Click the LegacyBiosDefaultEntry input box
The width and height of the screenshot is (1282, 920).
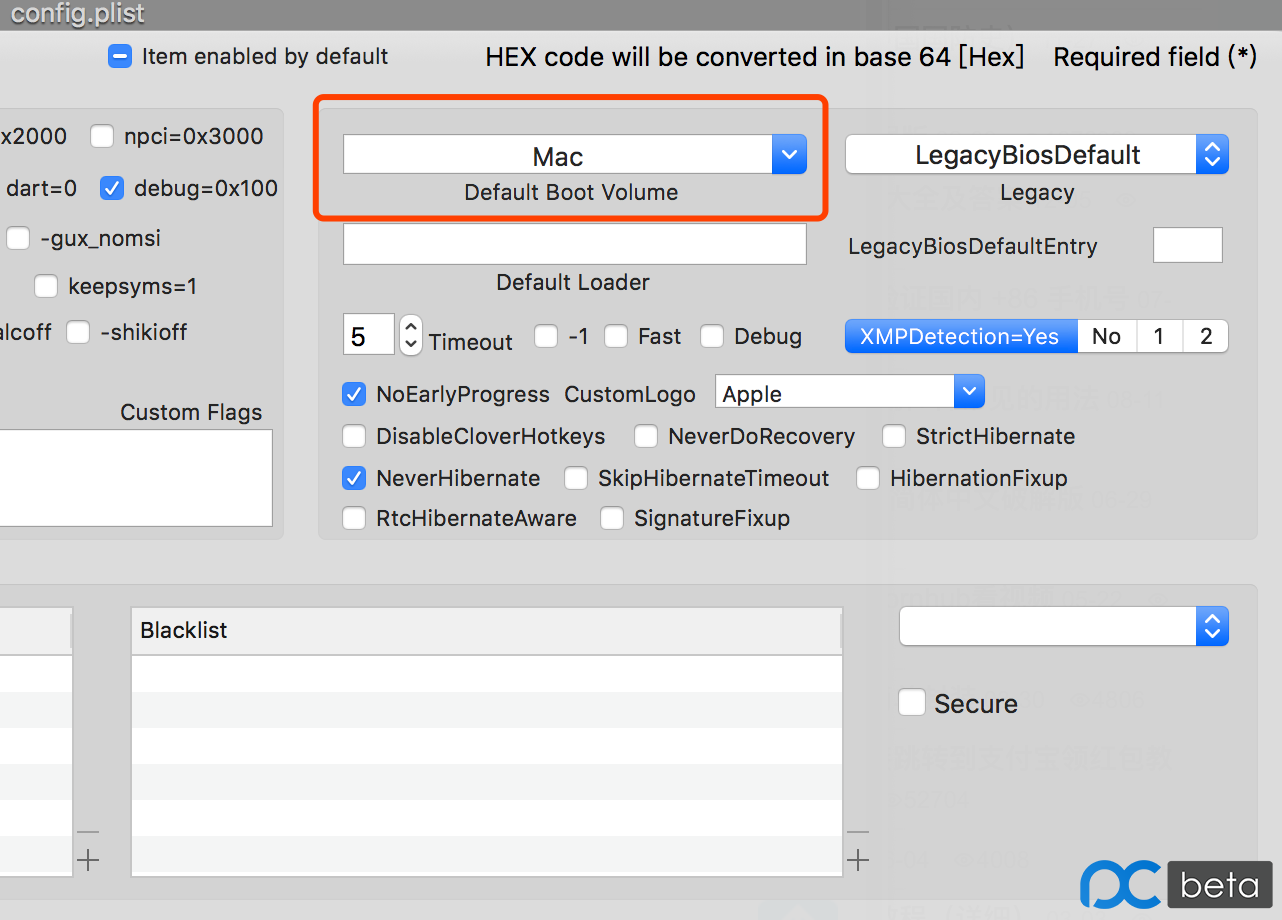(1188, 245)
